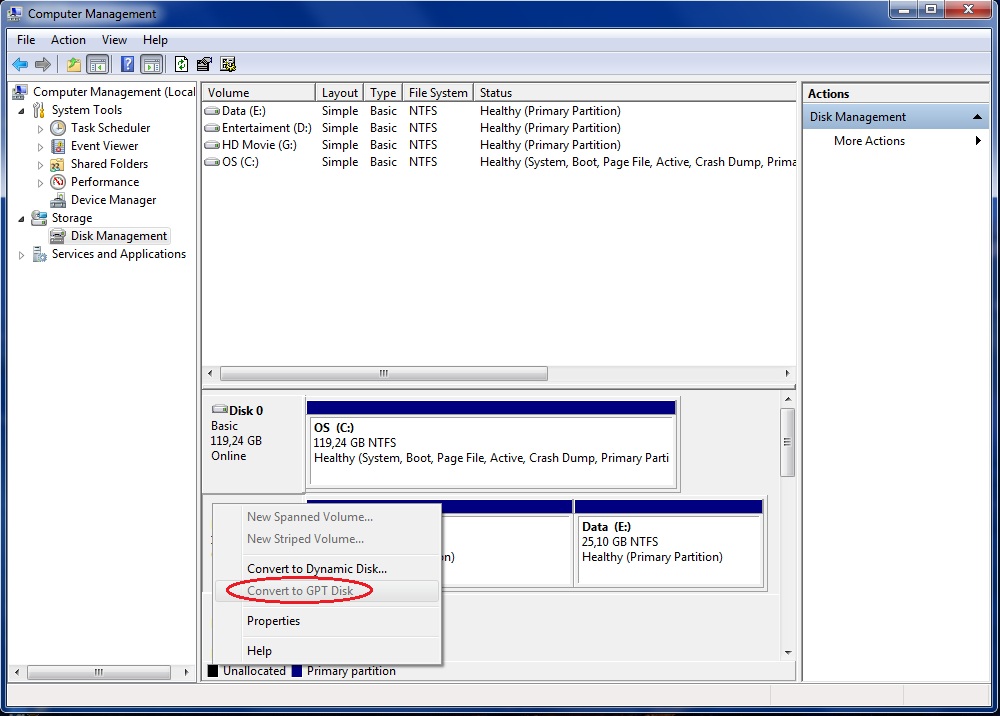Click the console tree horizontal scrollbar thumb
Image resolution: width=1000 pixels, height=716 pixels.
coord(99,672)
